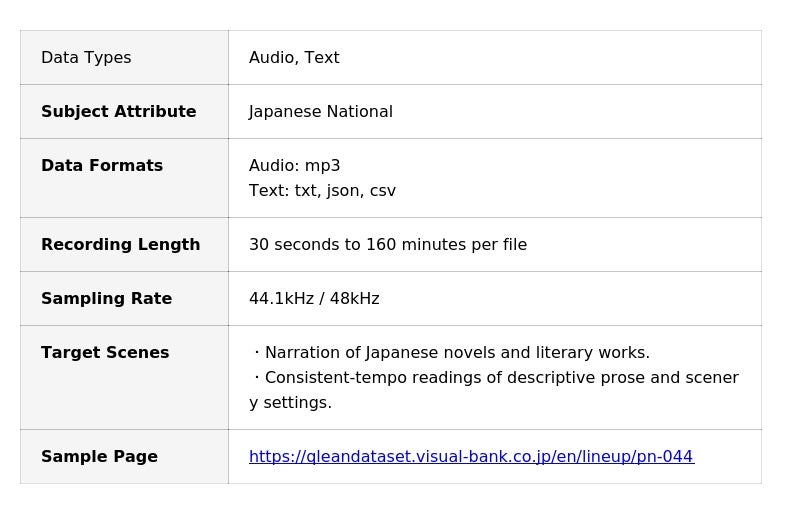Click the word 'csv' in Data Formats

point(383,191)
